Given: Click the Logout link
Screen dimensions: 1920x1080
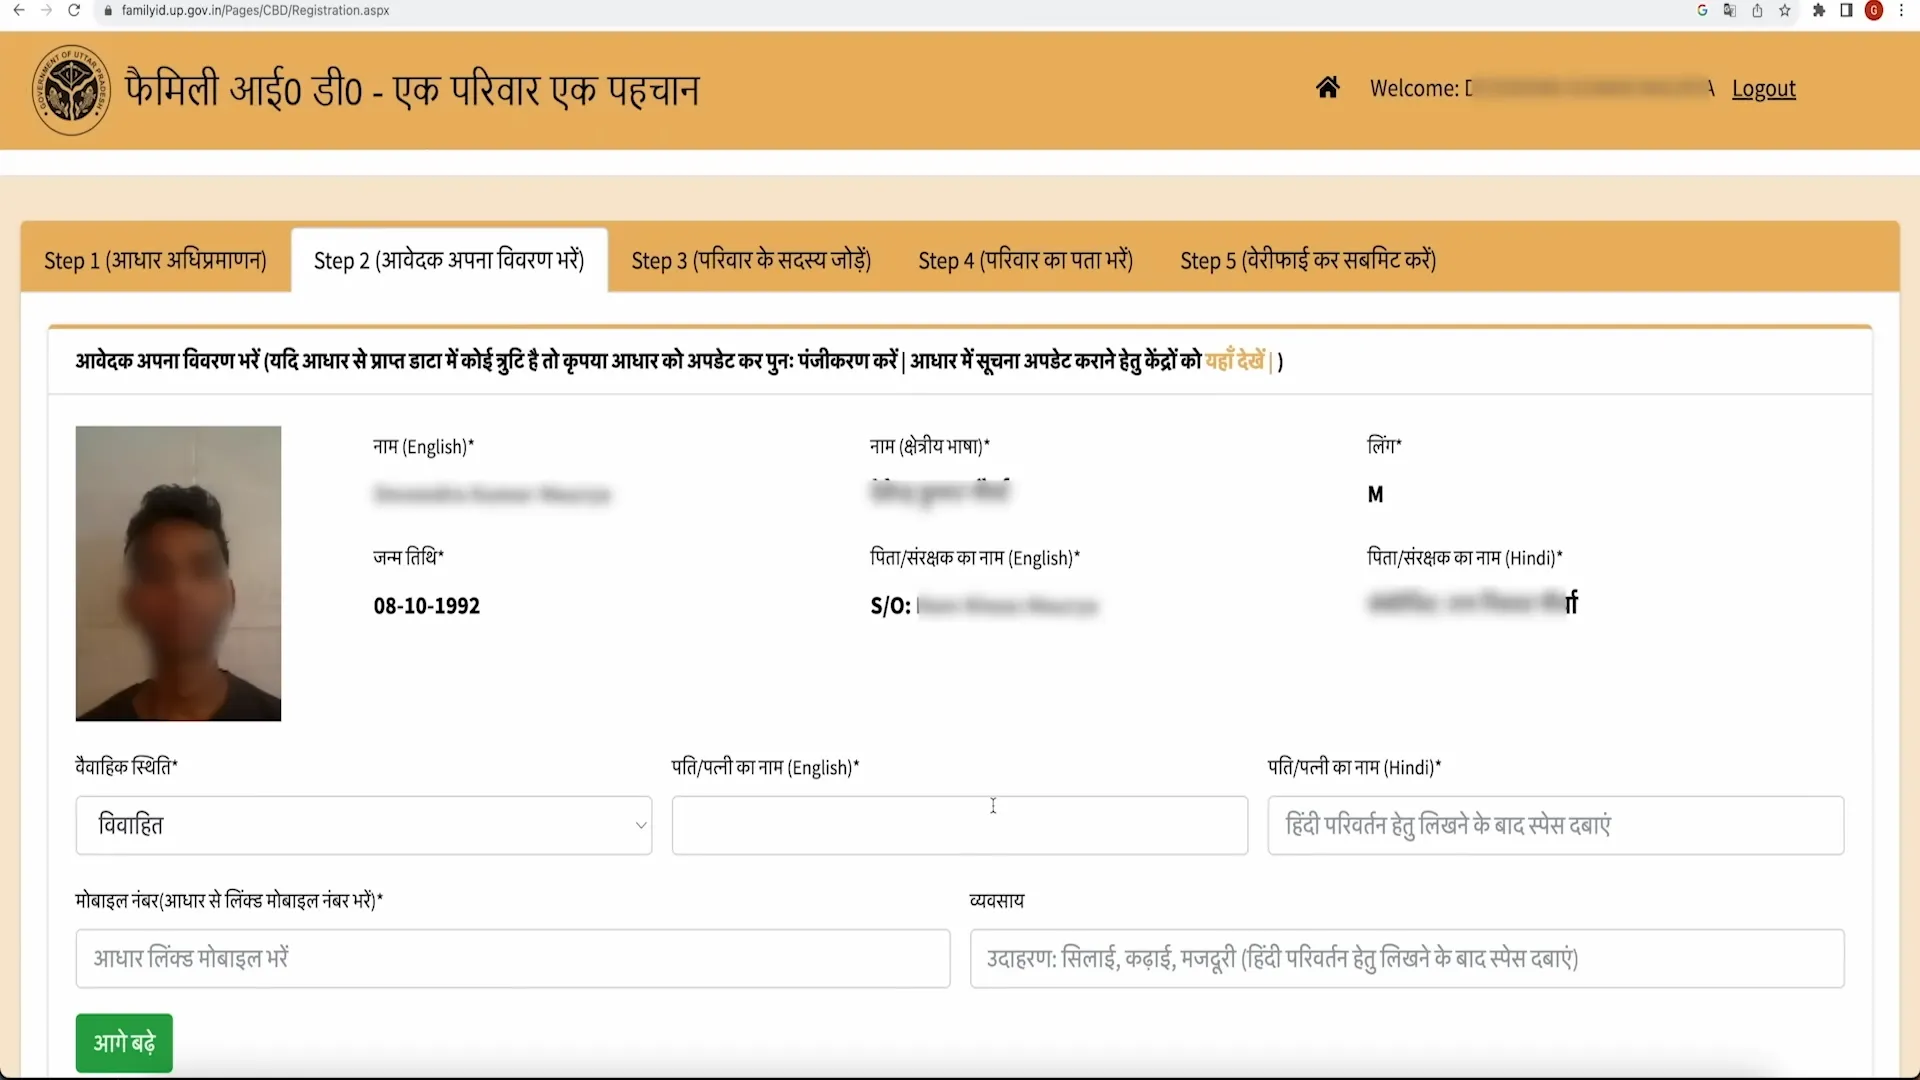Looking at the screenshot, I should tap(1763, 89).
